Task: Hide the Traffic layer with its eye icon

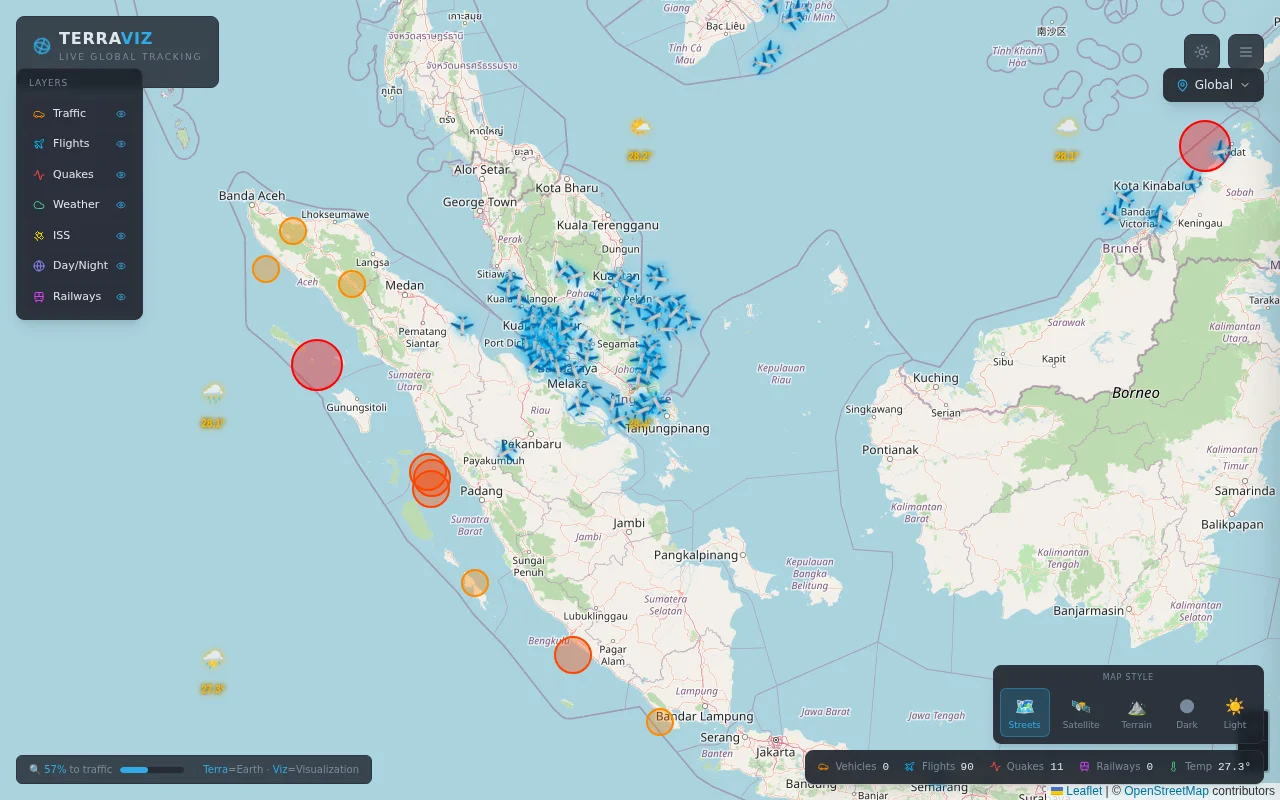Action: [x=121, y=114]
